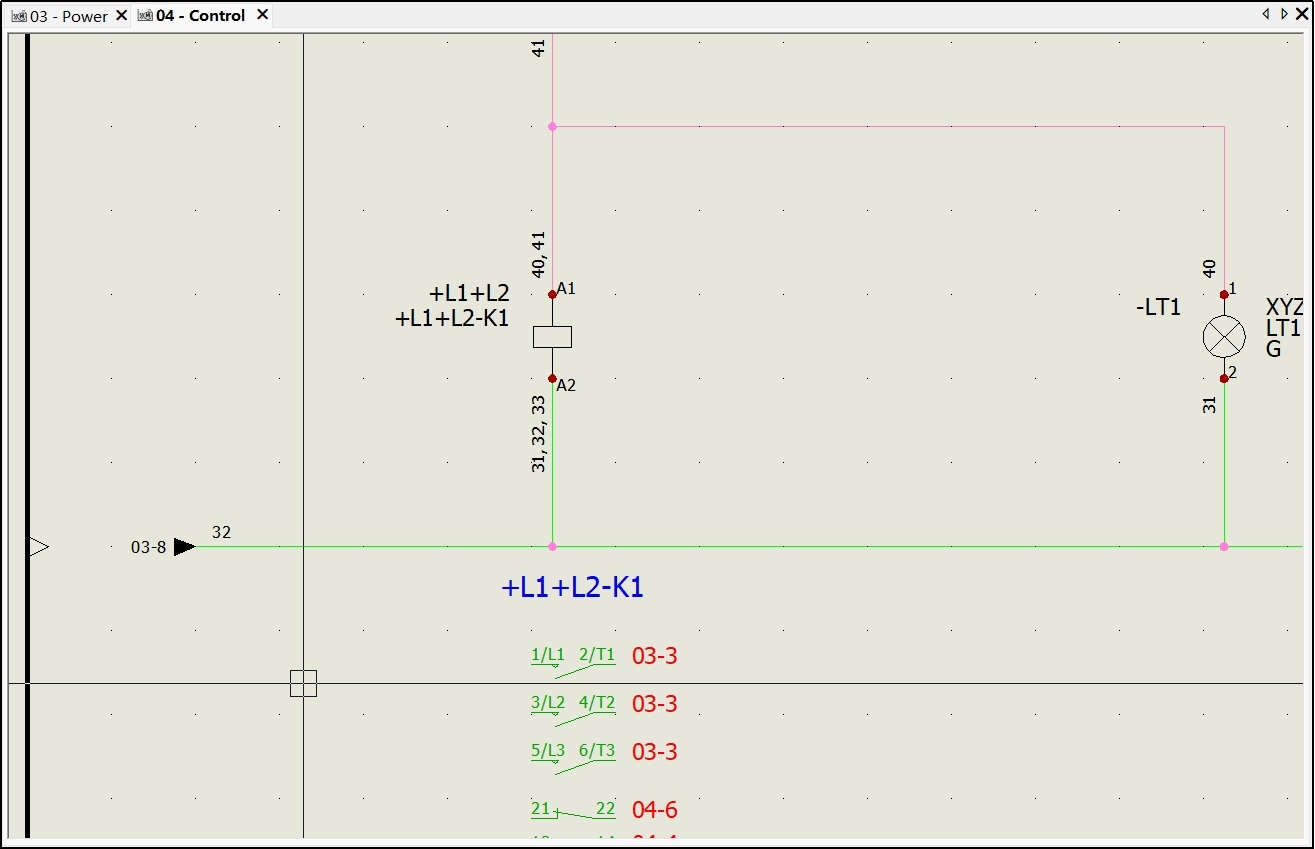Click the hollow triangle on the left border
The width and height of the screenshot is (1315, 849).
(38, 547)
